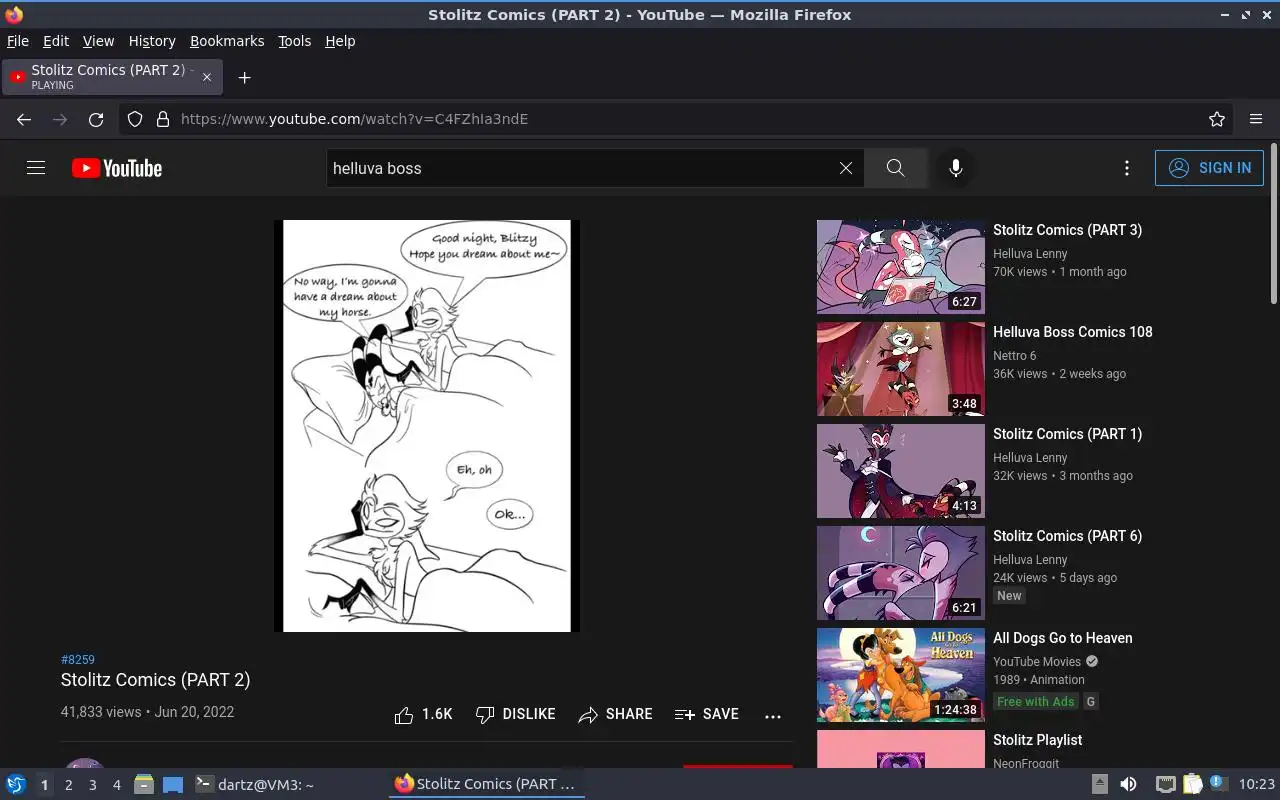Switch to workspace 4
1280x800 pixels.
(x=116, y=785)
